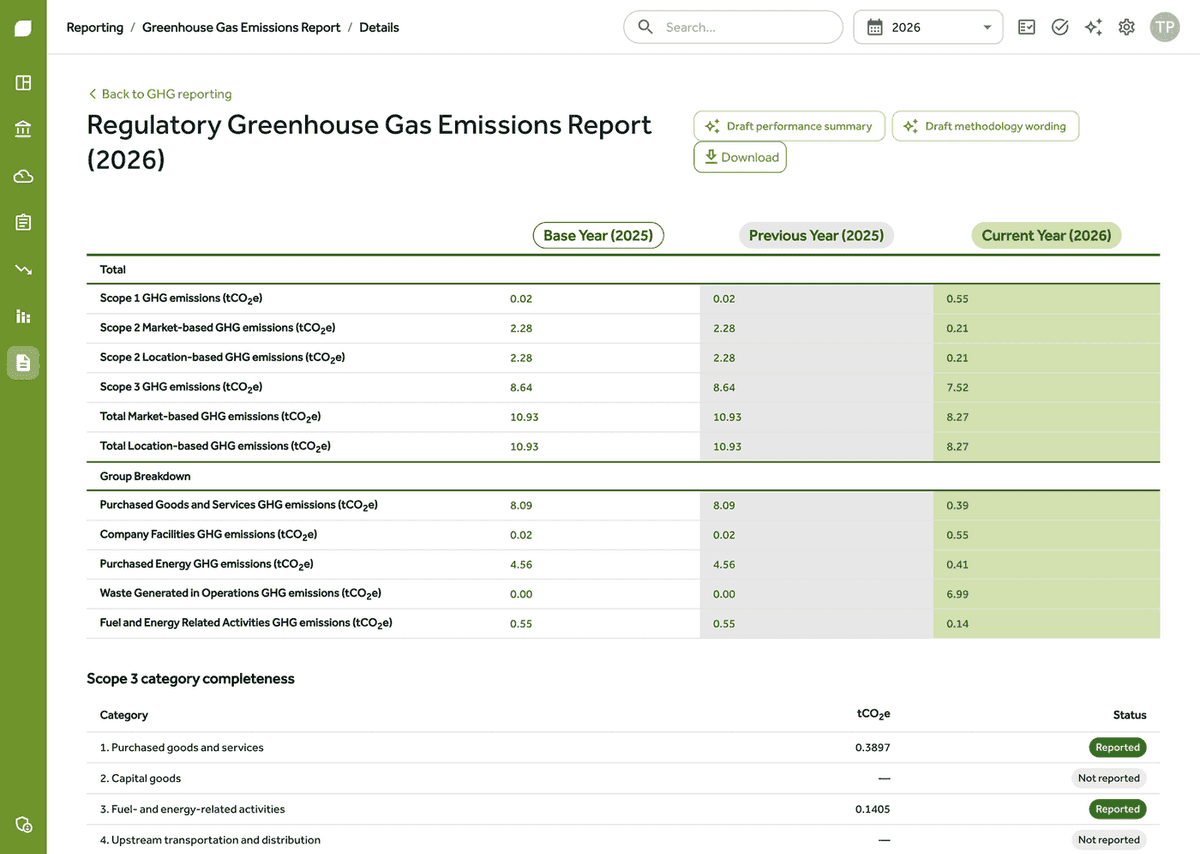Select the Previous Year (2025) column pill
Screen dimensions: 1200x854
pyautogui.click(x=816, y=235)
